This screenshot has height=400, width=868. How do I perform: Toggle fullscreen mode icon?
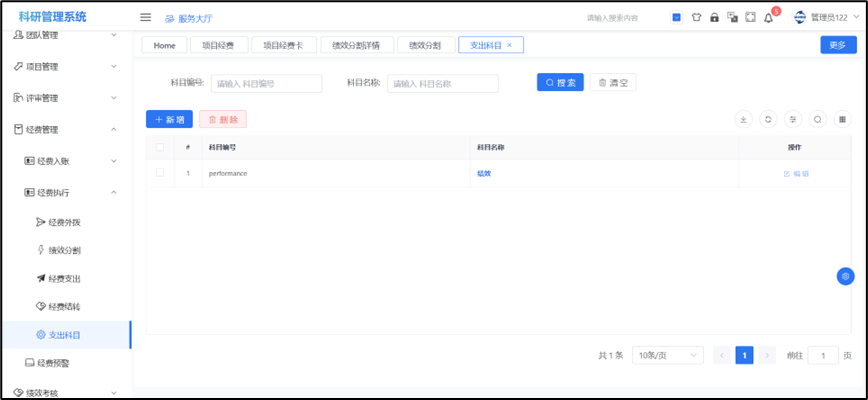(x=750, y=18)
